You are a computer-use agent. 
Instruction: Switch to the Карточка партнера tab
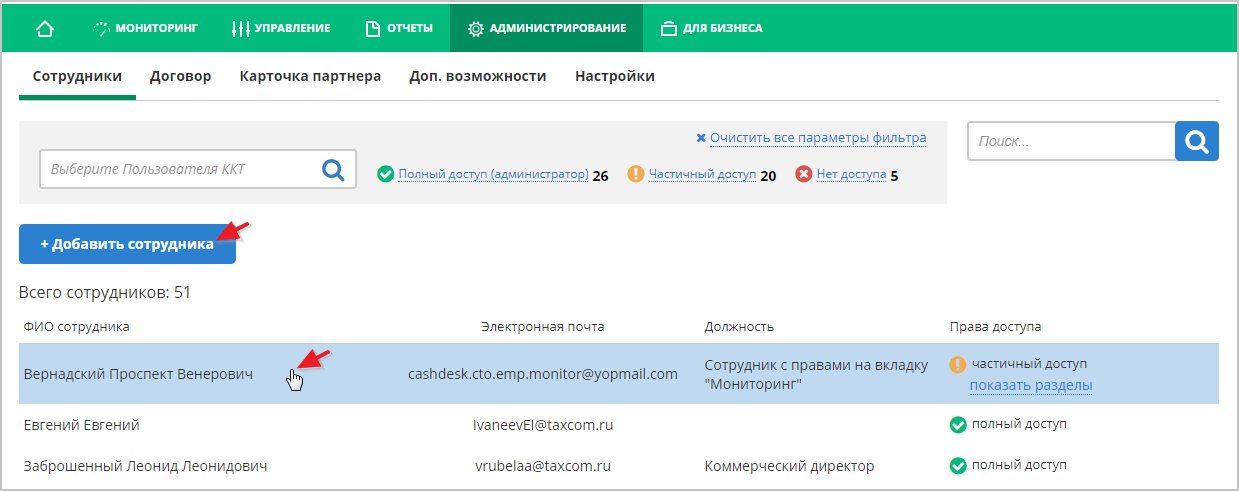[x=310, y=76]
